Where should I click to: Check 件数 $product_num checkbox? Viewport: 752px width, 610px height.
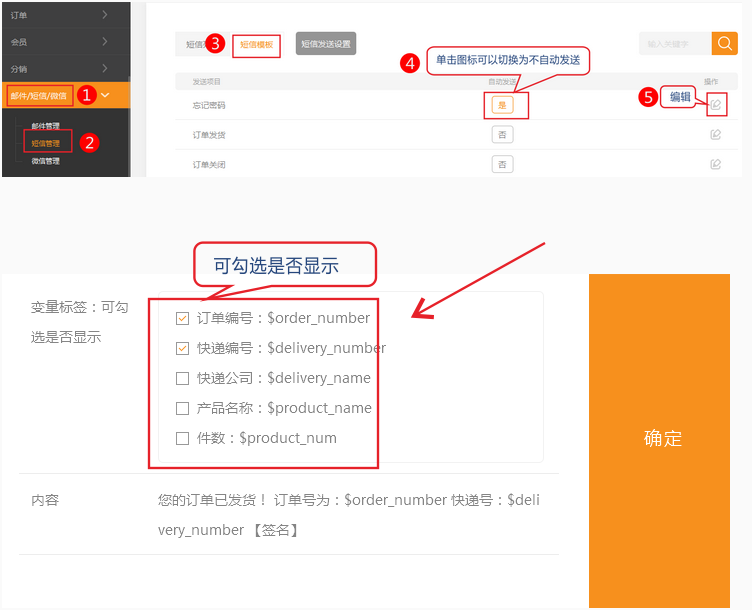[182, 438]
